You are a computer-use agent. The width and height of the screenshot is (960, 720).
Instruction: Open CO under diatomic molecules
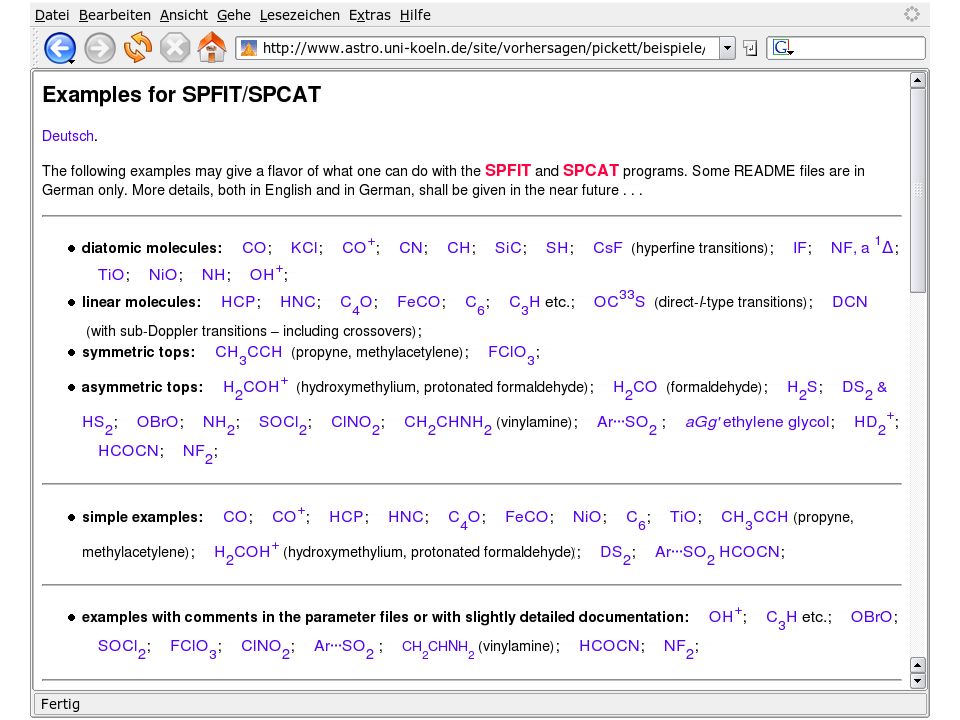tap(254, 248)
